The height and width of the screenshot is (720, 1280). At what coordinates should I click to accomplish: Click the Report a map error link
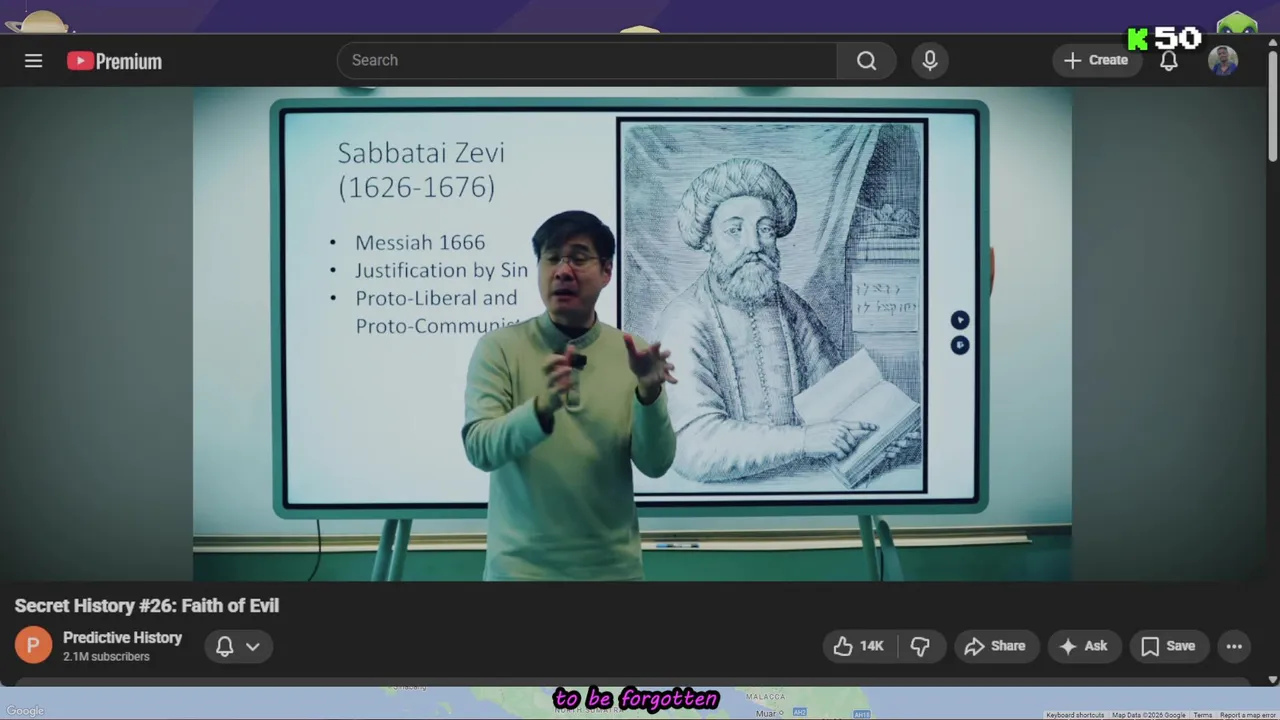(x=1248, y=715)
